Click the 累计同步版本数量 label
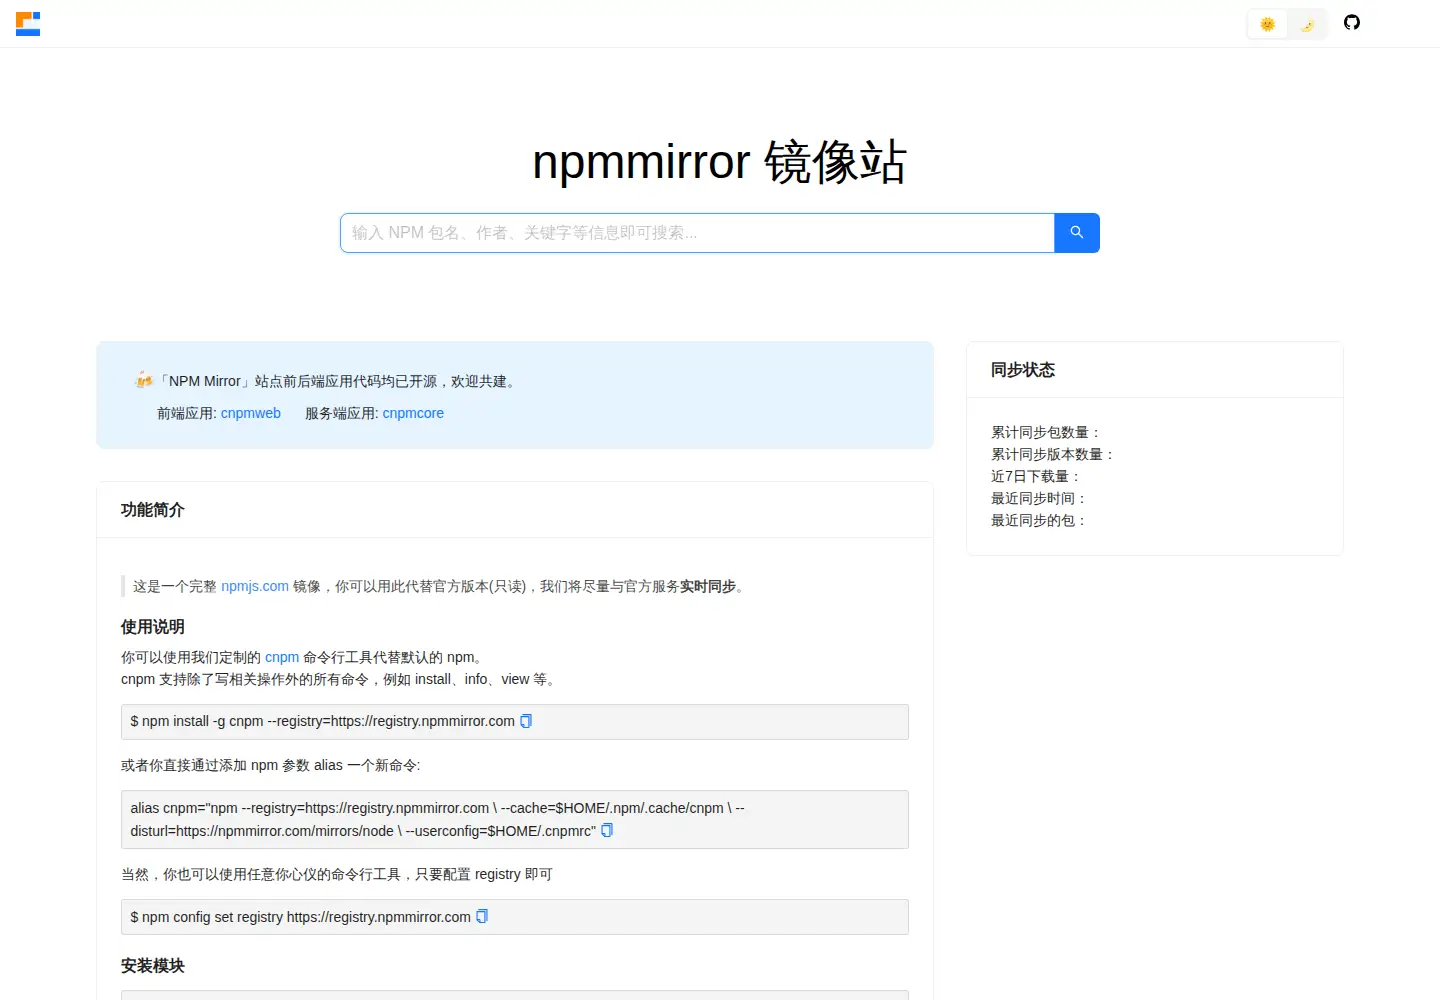Screen dimensions: 1440x1000 pyautogui.click(x=1053, y=454)
